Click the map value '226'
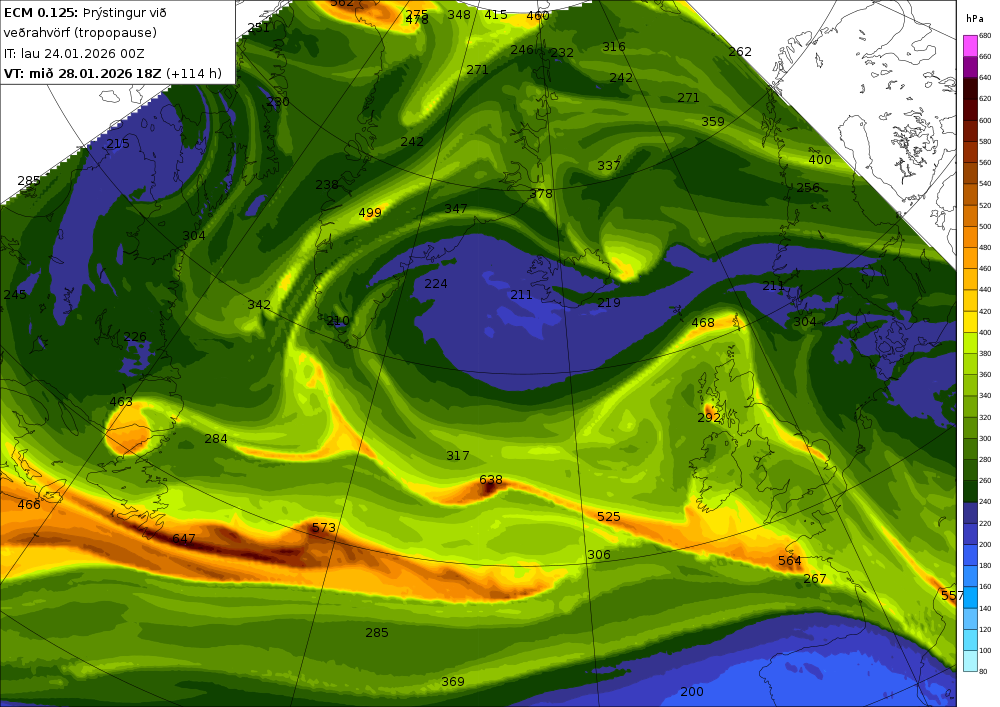This screenshot has height=707, width=1000. [x=135, y=336]
